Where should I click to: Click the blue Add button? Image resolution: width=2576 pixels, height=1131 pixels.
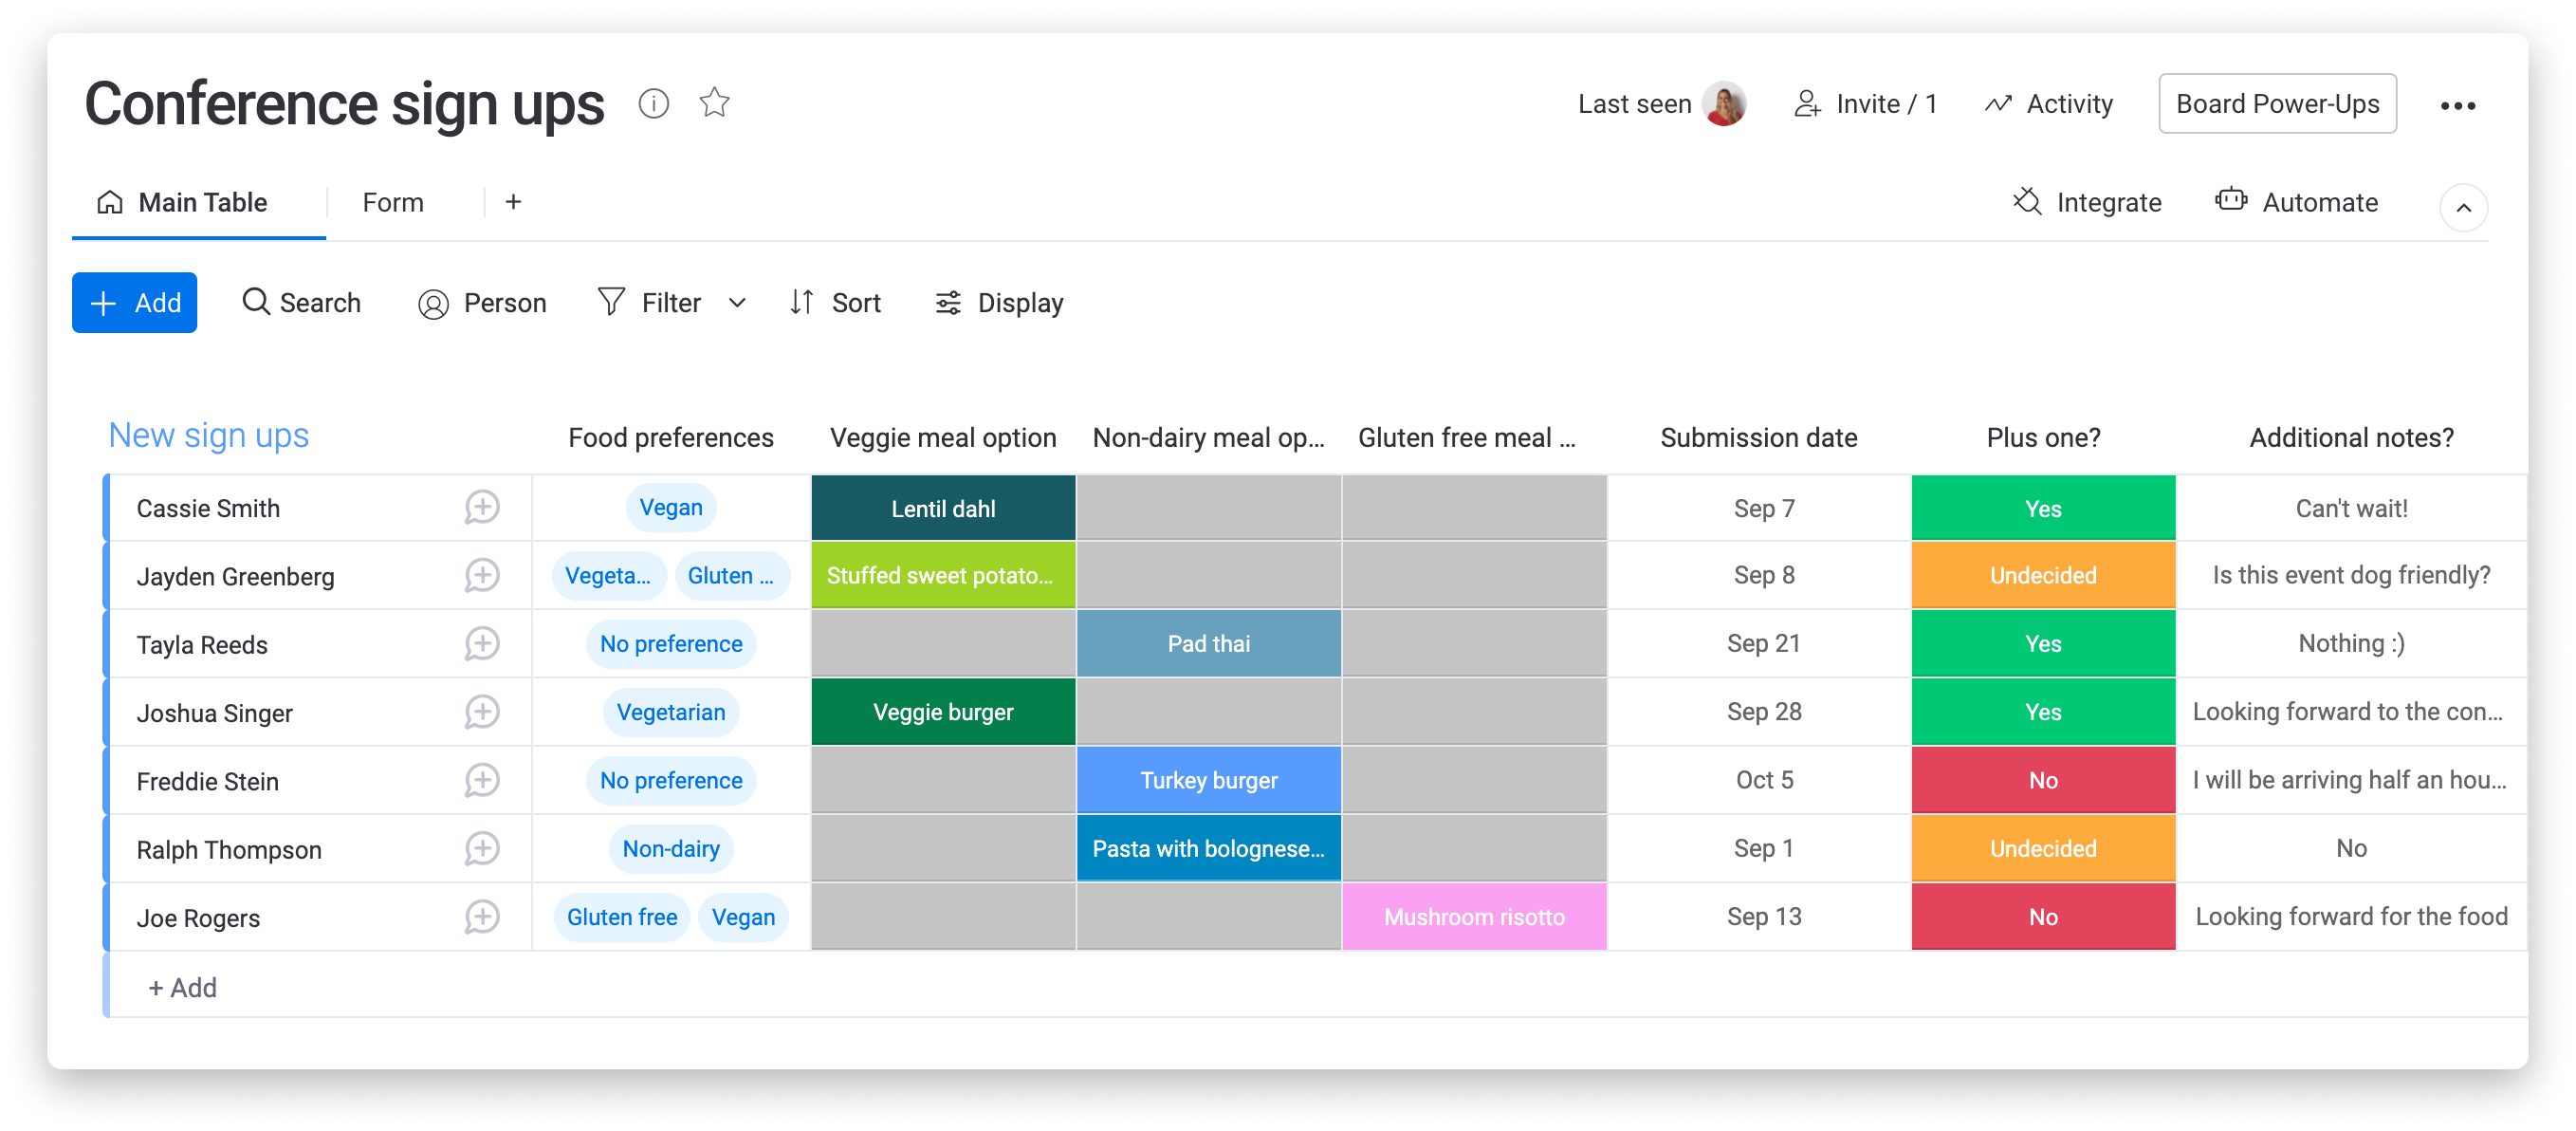coord(134,302)
